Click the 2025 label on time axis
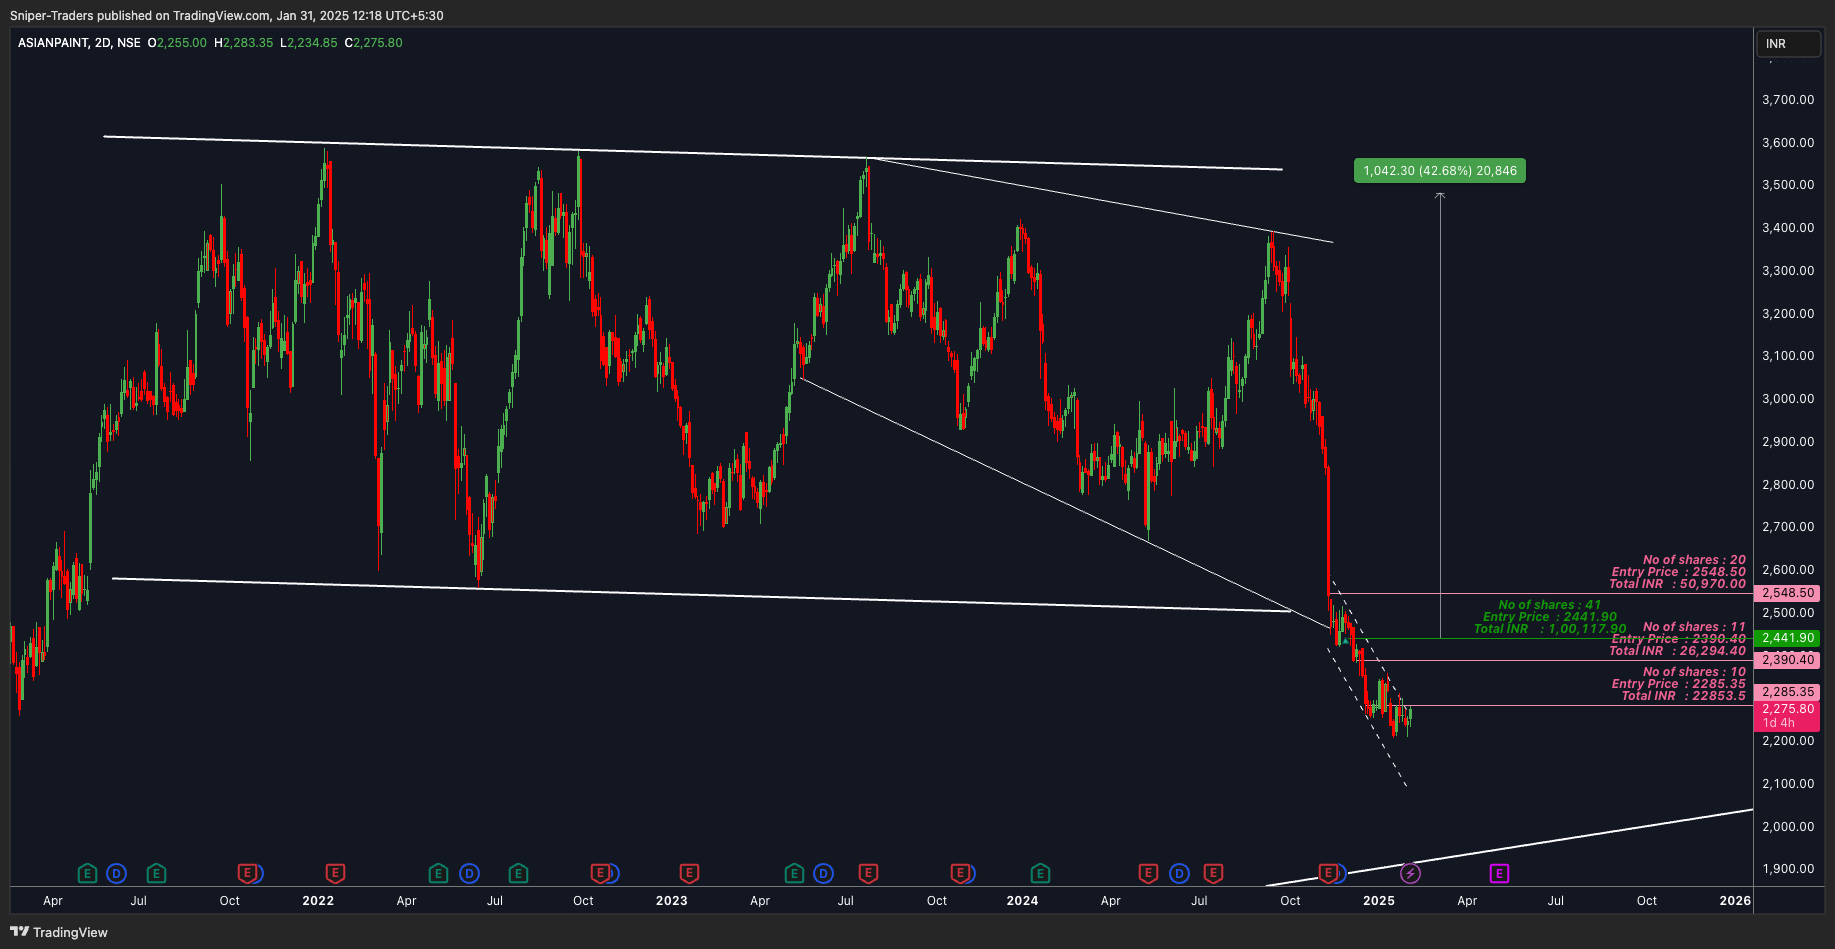This screenshot has height=949, width=1835. [1379, 901]
